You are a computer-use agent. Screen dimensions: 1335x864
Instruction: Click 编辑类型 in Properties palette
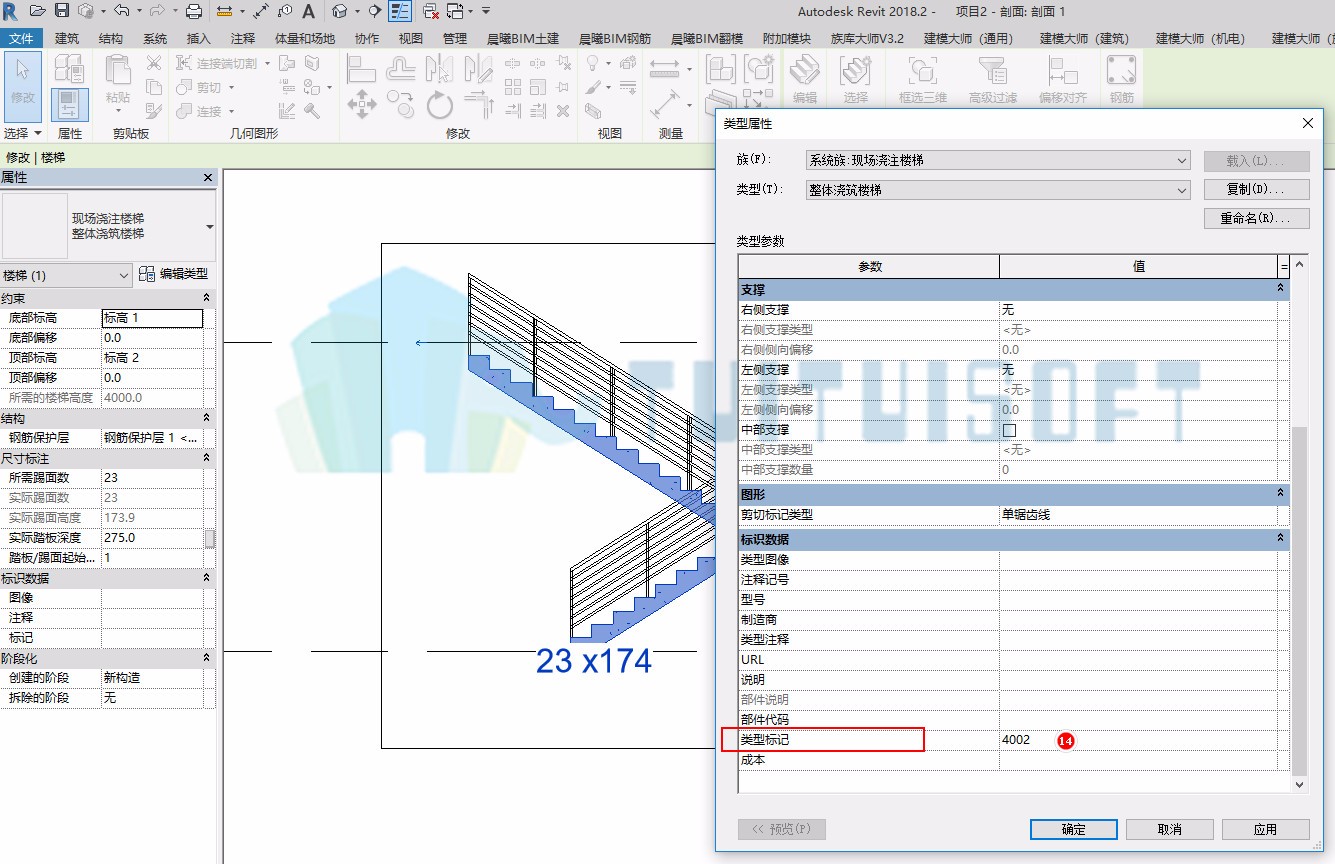pos(174,274)
